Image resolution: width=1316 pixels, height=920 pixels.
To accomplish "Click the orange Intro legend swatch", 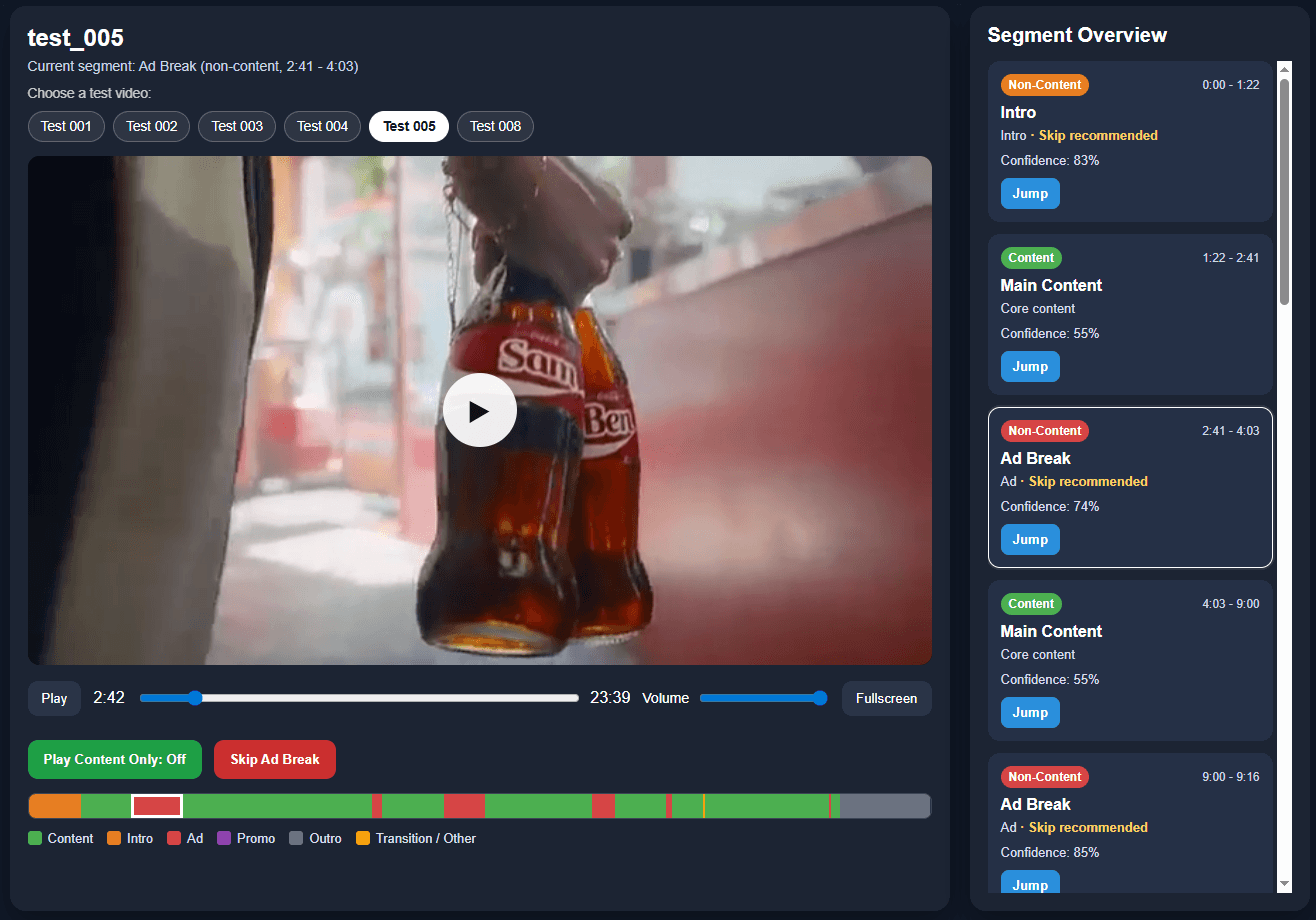I will [114, 838].
